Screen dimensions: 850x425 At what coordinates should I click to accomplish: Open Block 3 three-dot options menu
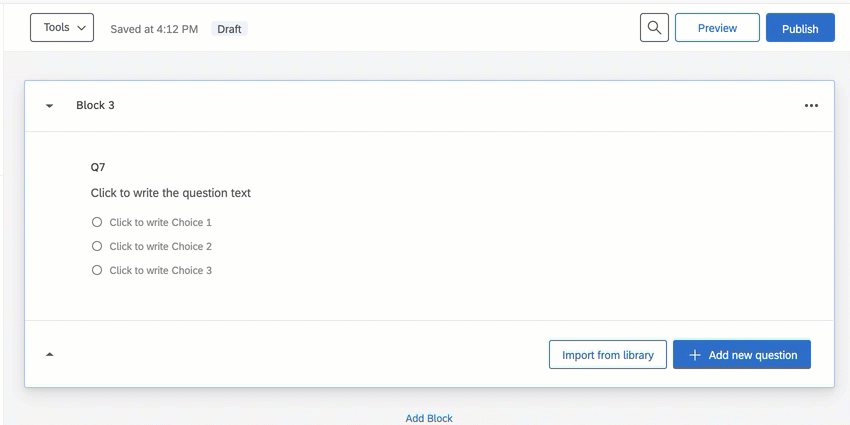(x=811, y=106)
